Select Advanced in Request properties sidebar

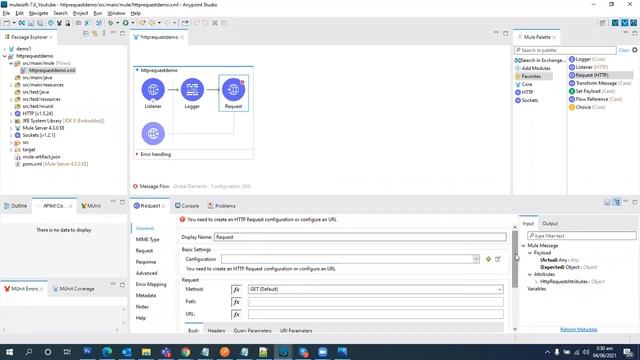tap(147, 273)
